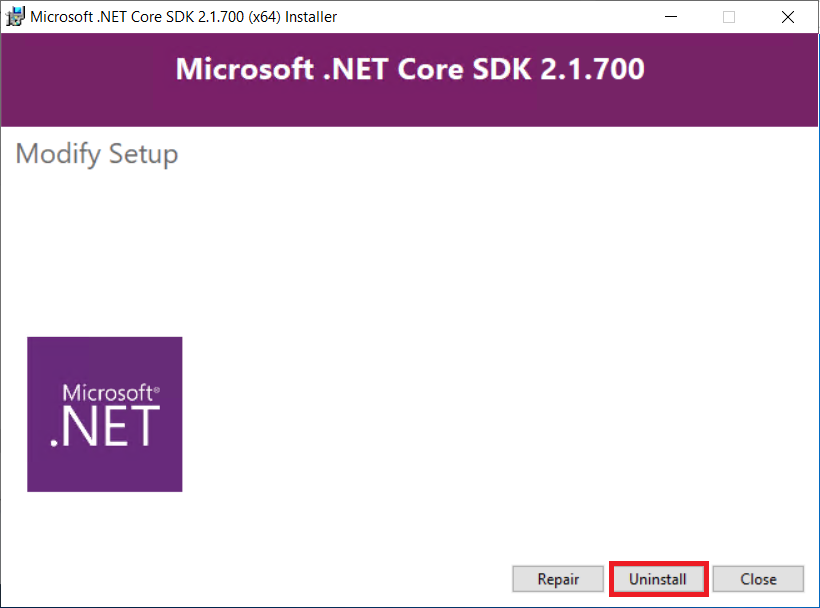
Task: Minimize the installer window
Action: tap(671, 17)
